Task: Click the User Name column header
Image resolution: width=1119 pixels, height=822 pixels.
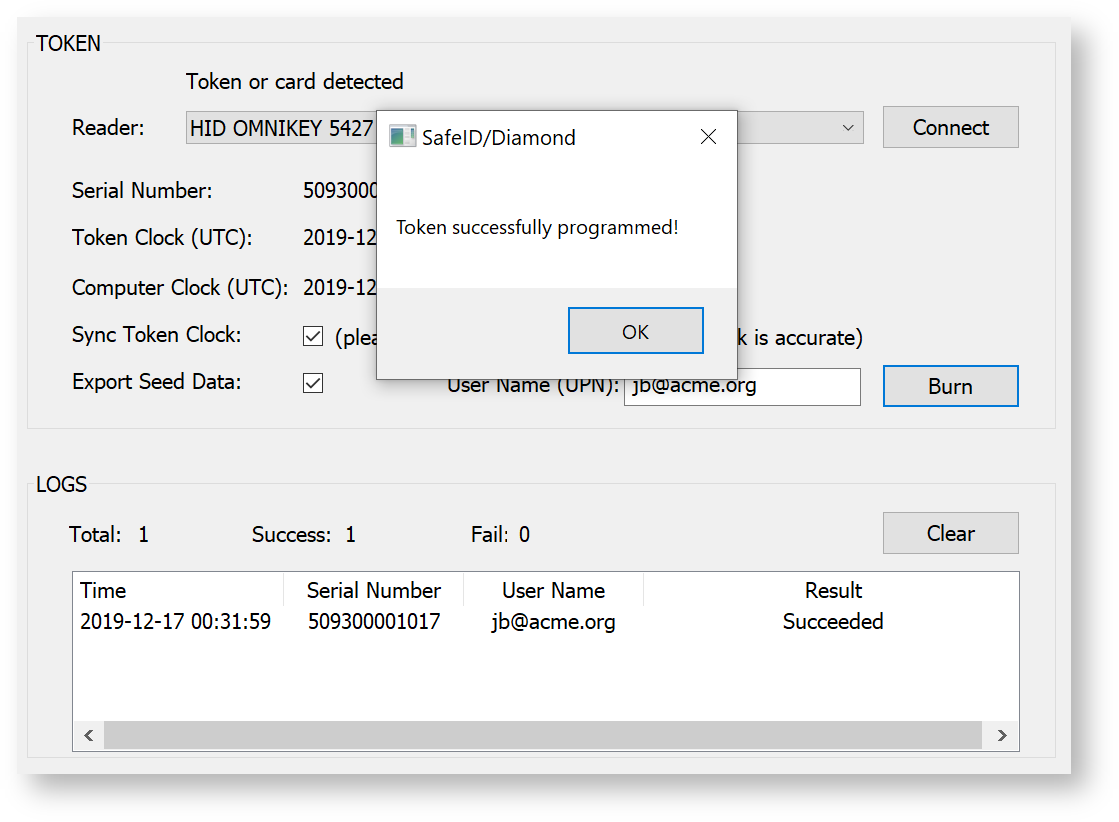Action: 554,590
